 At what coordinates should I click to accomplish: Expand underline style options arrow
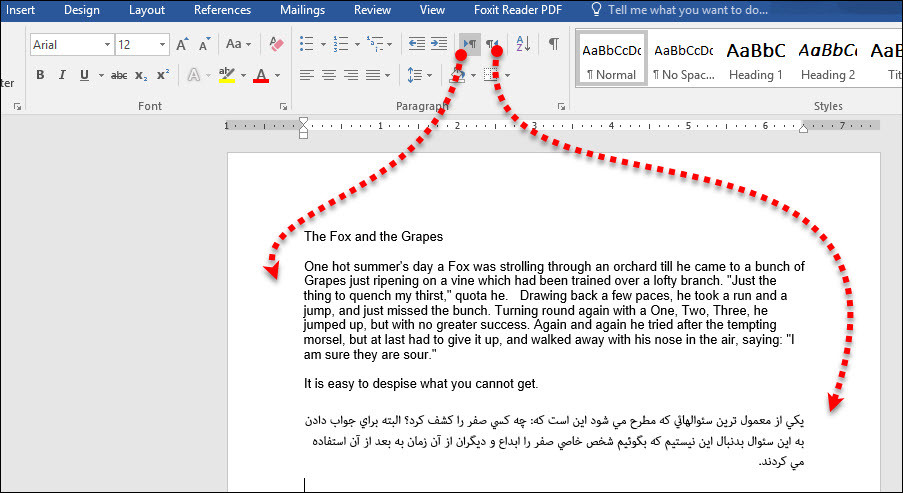click(101, 75)
